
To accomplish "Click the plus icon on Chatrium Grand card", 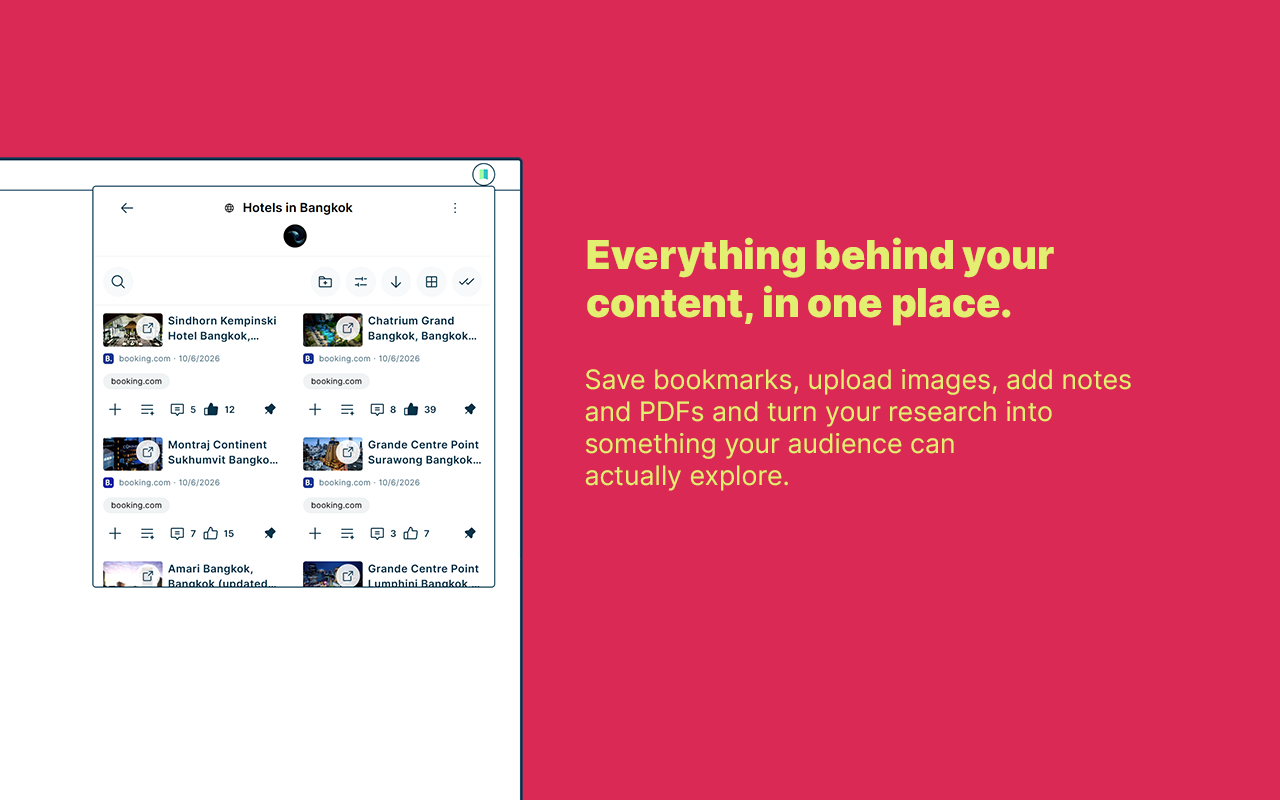I will coord(315,409).
